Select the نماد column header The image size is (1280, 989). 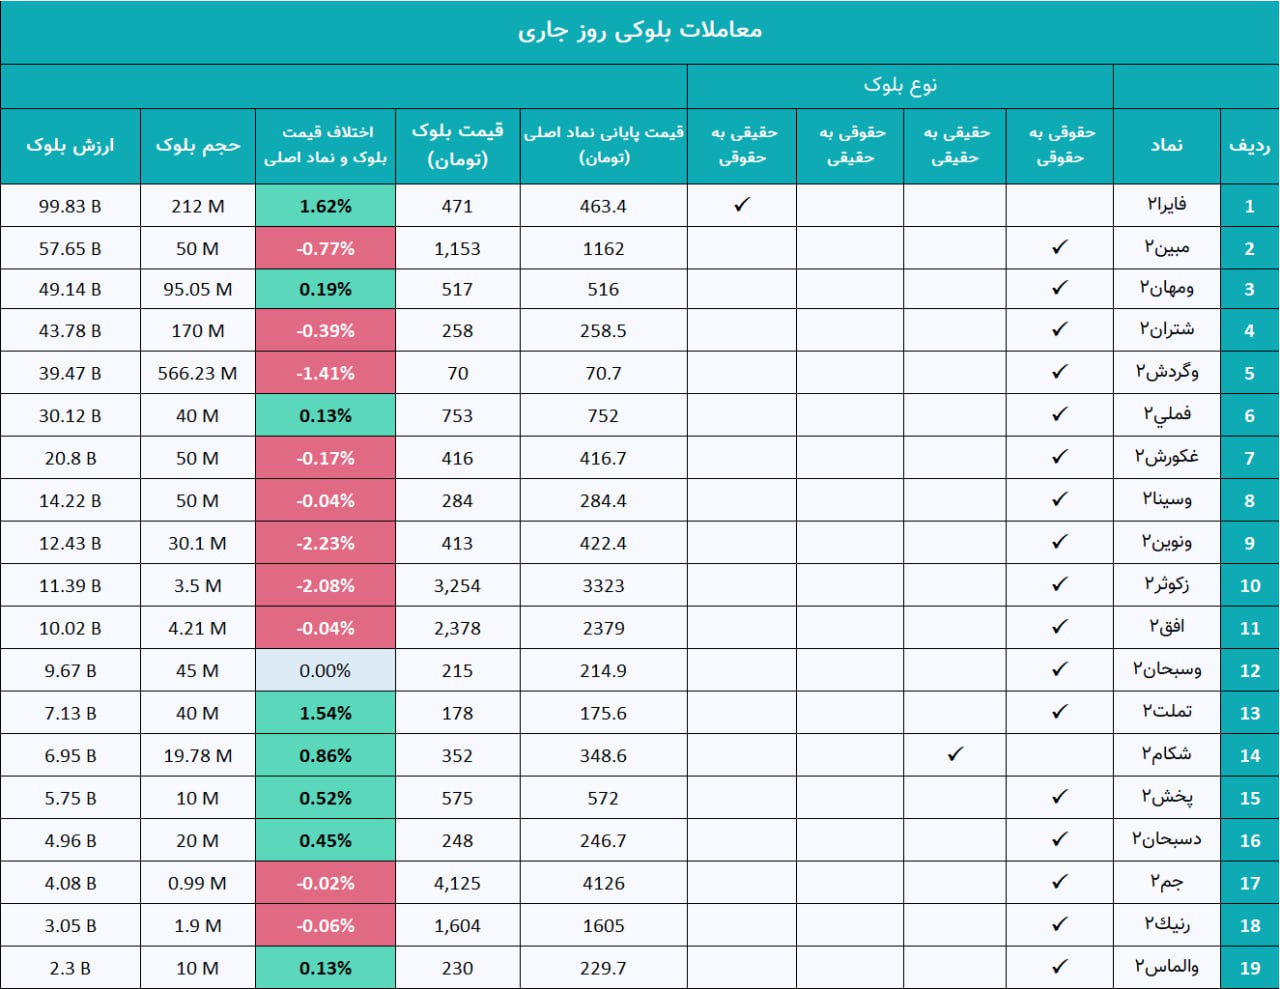[1166, 145]
